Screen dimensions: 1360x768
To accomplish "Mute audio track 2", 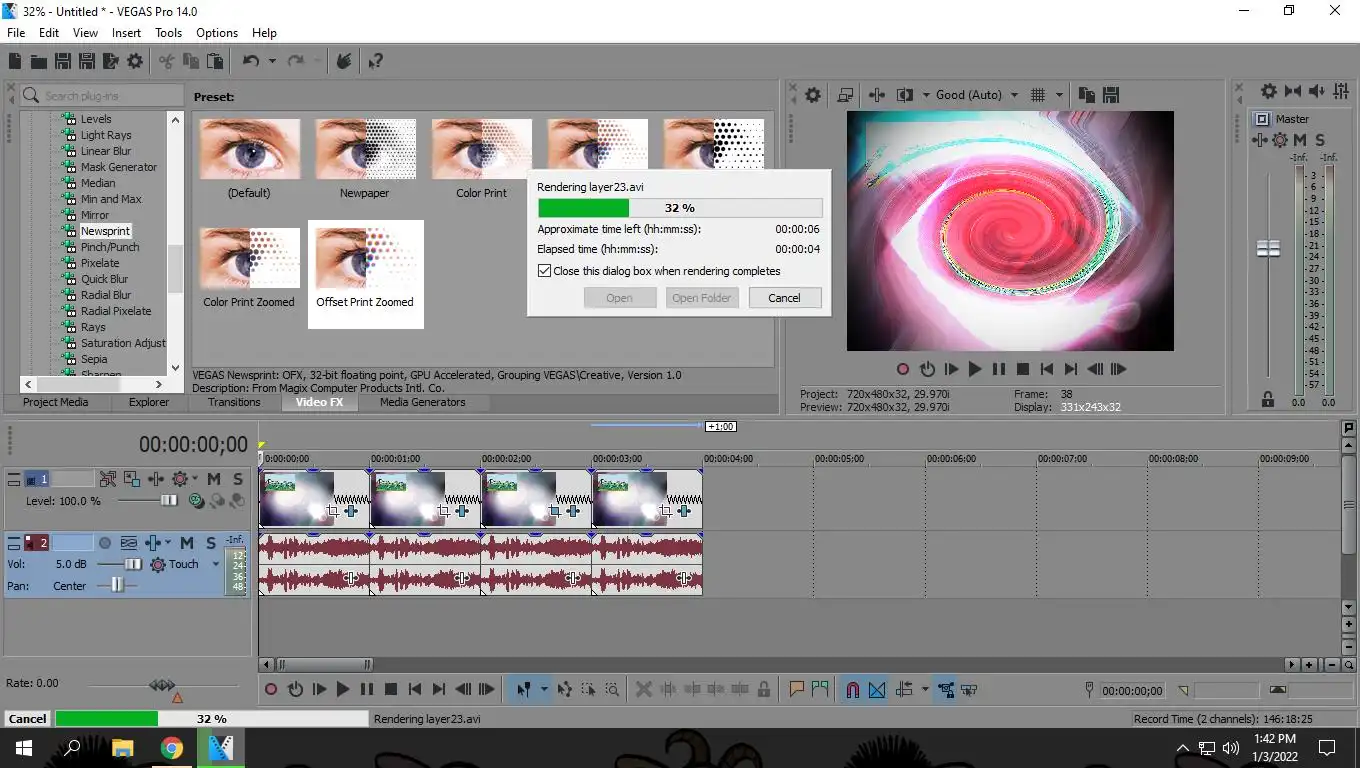I will coord(187,543).
